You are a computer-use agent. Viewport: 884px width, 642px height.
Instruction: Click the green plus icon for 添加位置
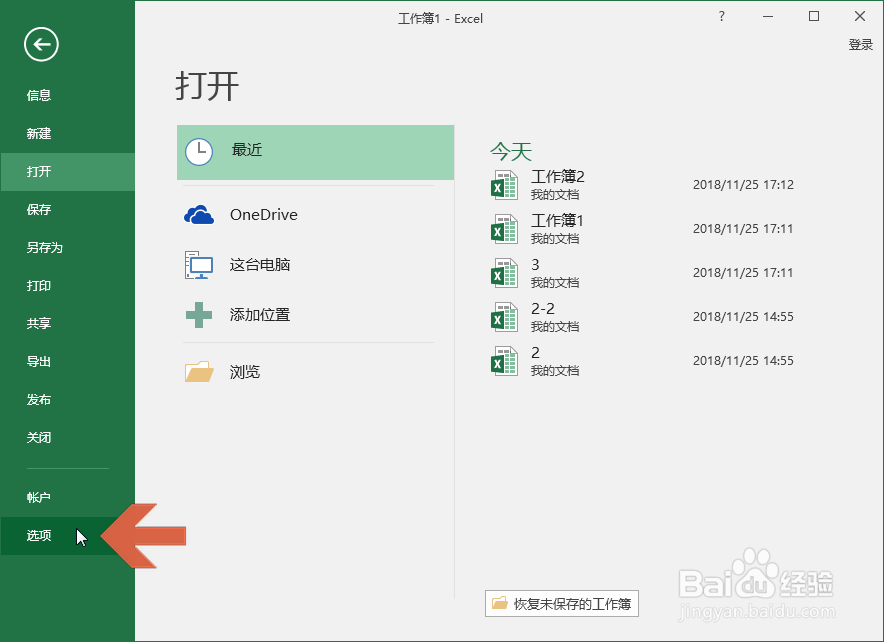pos(199,315)
